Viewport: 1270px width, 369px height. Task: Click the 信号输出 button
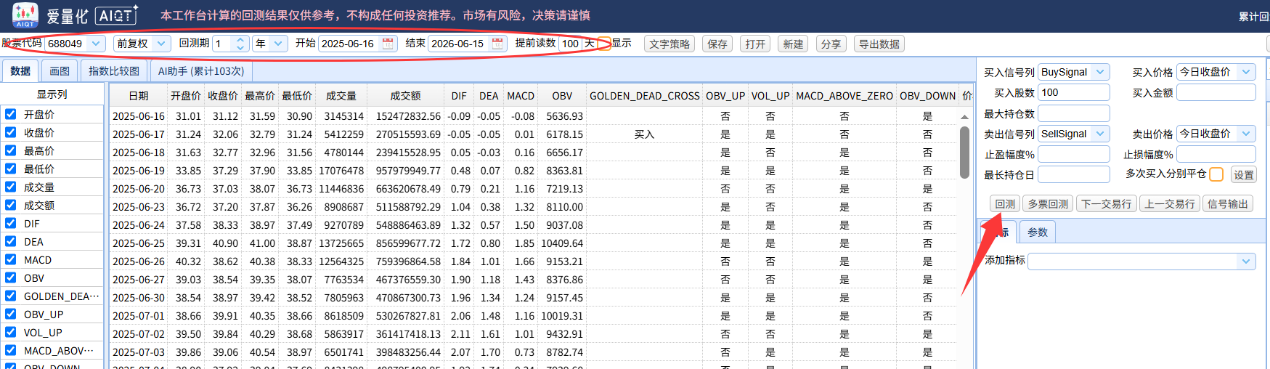1228,203
